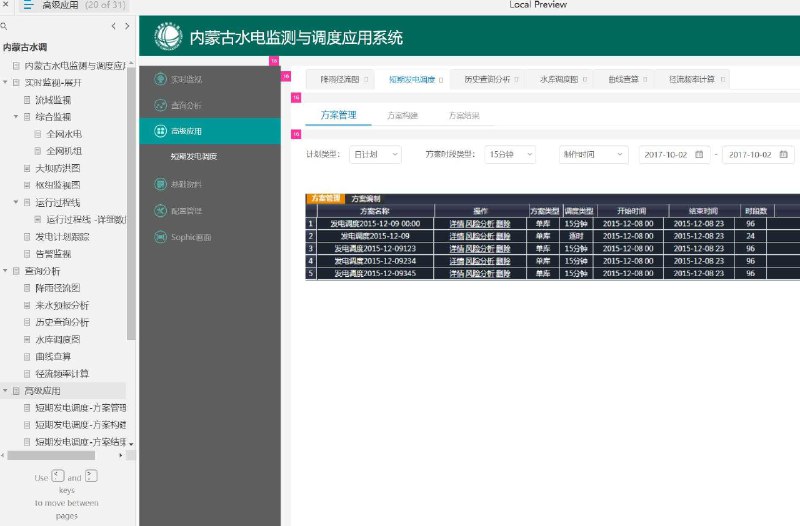Click the end date field 2017-10-02

pyautogui.click(x=758, y=154)
